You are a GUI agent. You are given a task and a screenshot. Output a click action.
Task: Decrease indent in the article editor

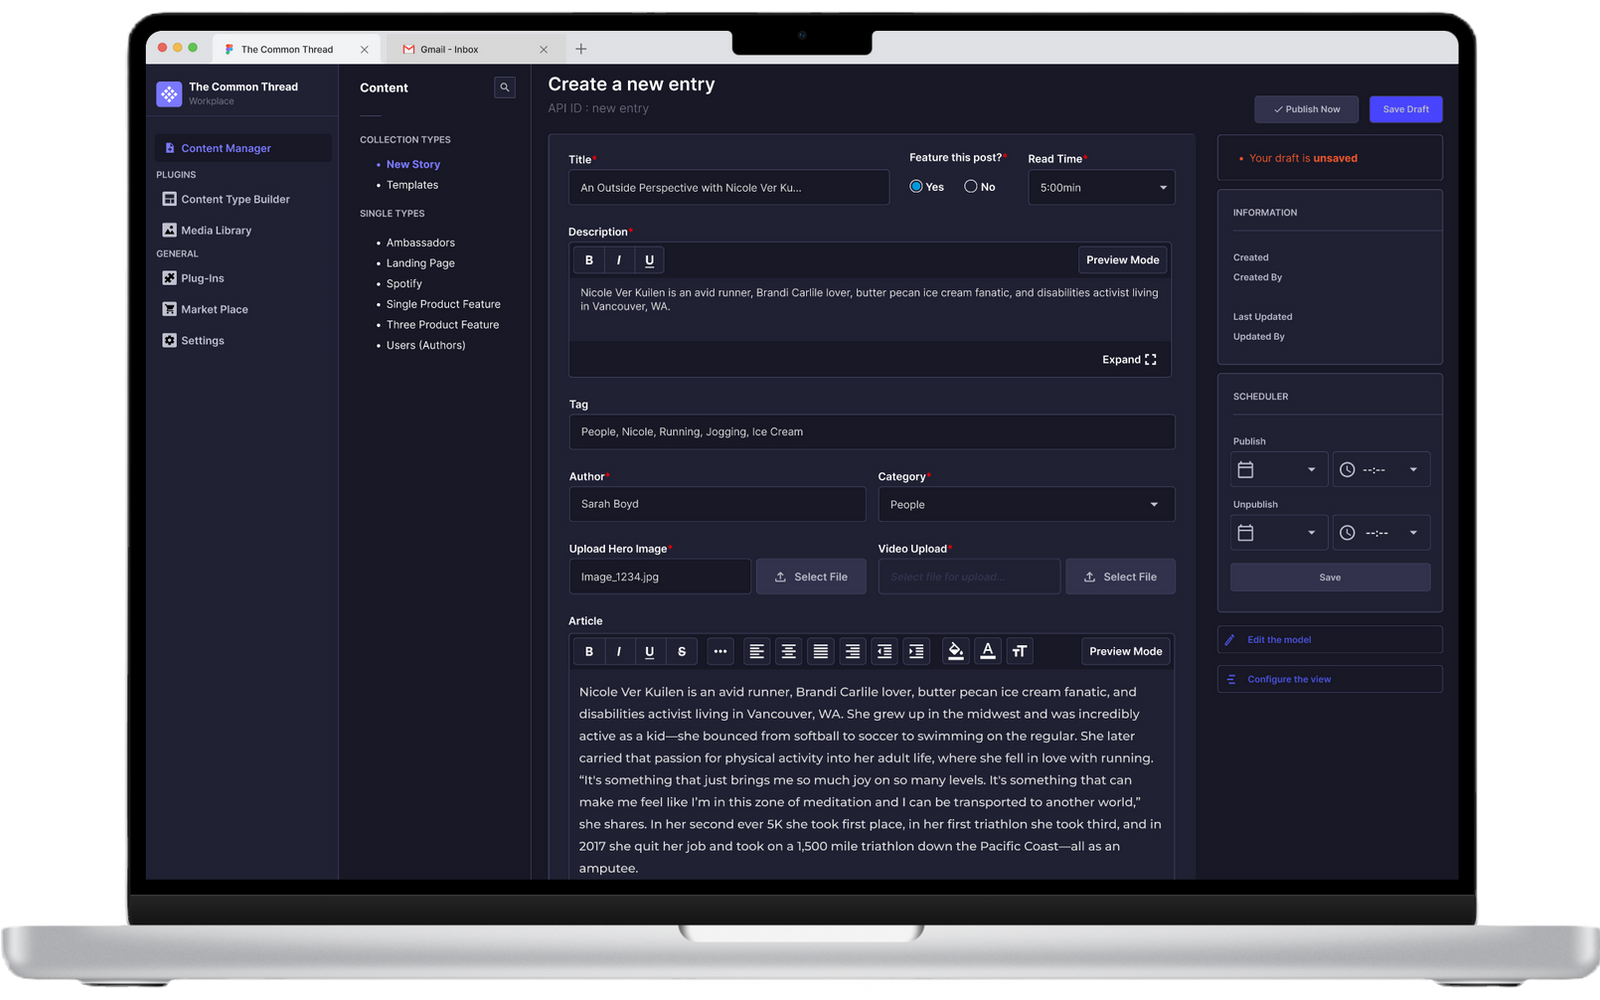coord(885,652)
